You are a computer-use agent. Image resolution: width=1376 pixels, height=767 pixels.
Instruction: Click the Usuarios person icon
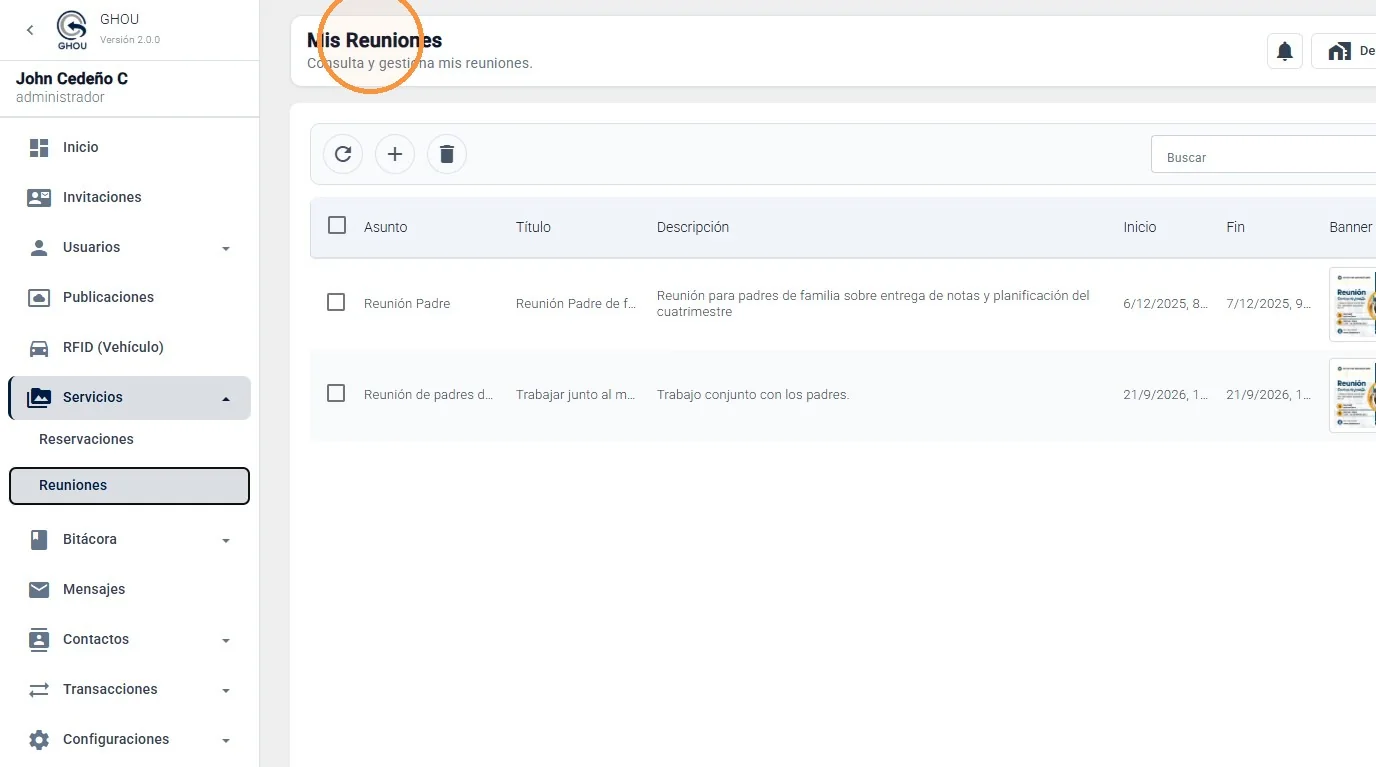(x=39, y=247)
